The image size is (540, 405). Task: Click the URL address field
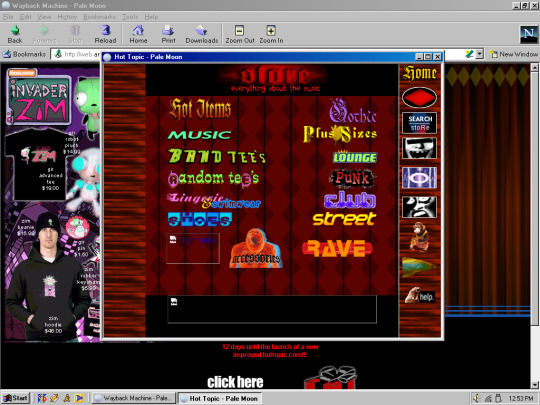pyautogui.click(x=76, y=54)
